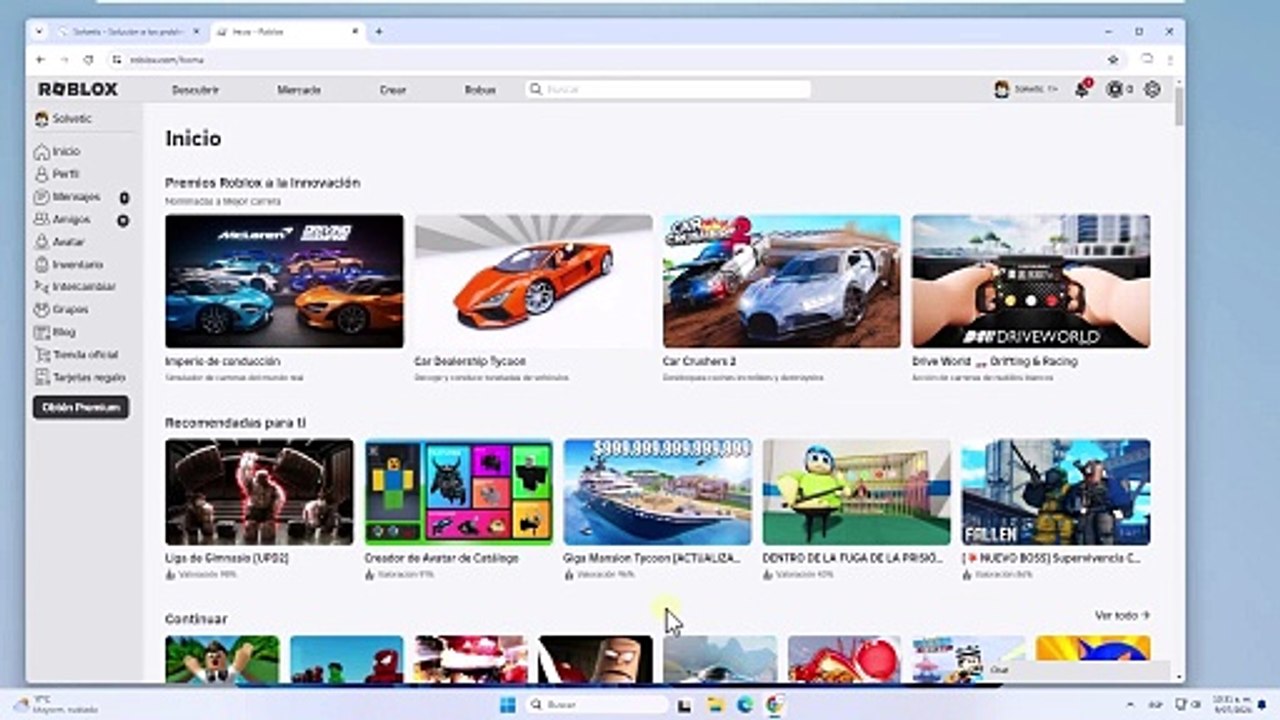Image resolution: width=1280 pixels, height=720 pixels.
Task: Open the settings gear in Roblox header
Action: (1152, 90)
